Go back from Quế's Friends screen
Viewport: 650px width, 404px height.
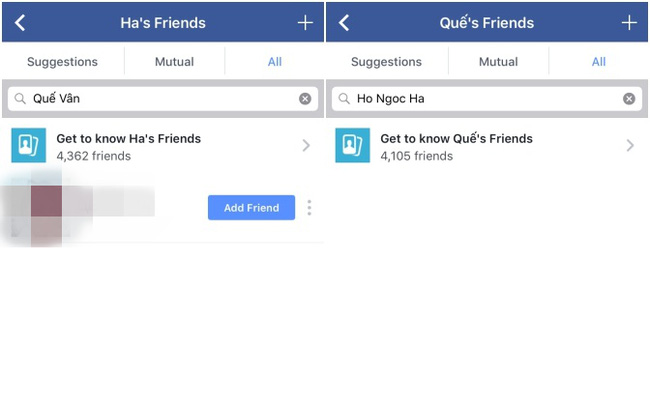point(344,23)
